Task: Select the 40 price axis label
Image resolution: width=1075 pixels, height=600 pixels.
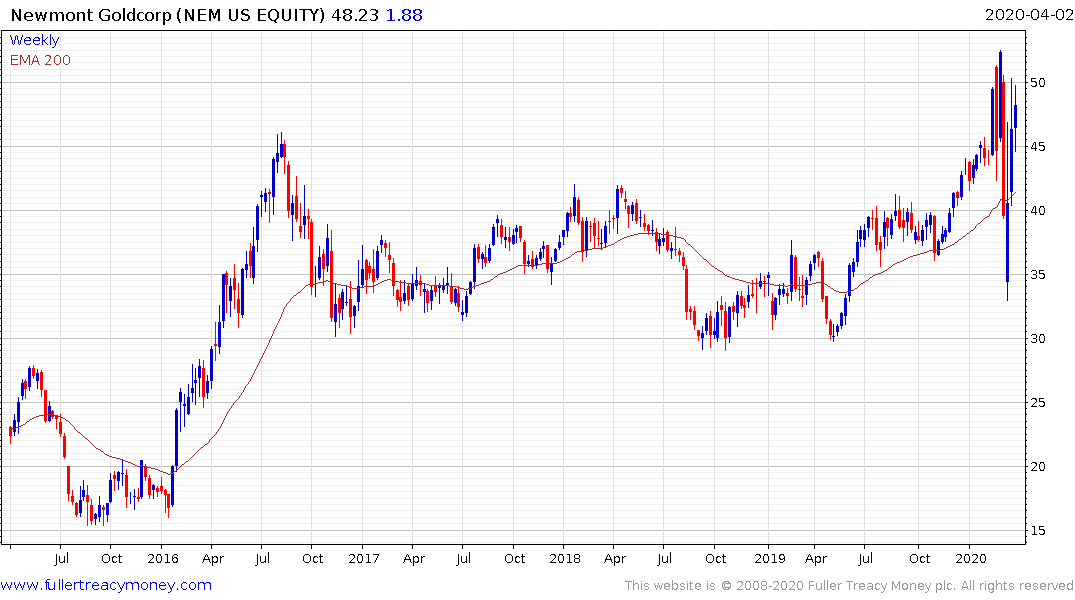Action: point(1038,211)
